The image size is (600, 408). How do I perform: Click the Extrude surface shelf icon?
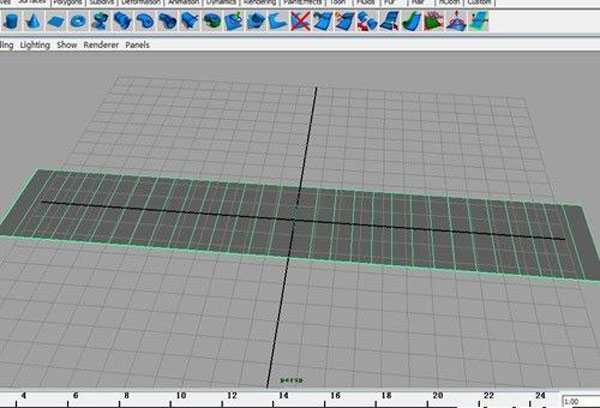tap(167, 21)
